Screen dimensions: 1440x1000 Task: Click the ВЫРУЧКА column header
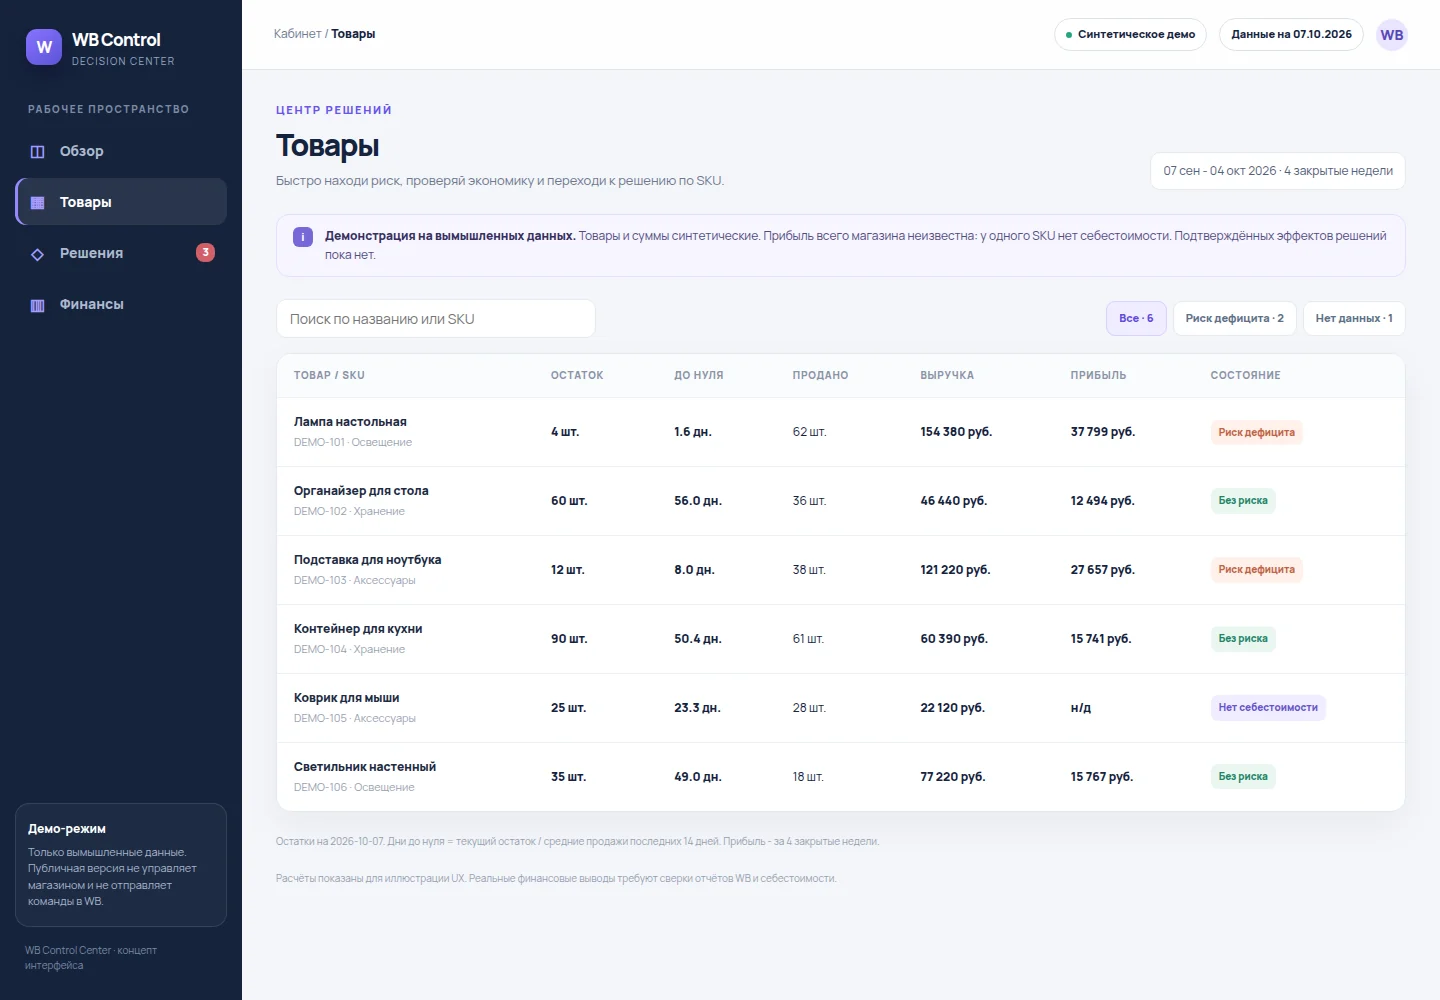(947, 375)
